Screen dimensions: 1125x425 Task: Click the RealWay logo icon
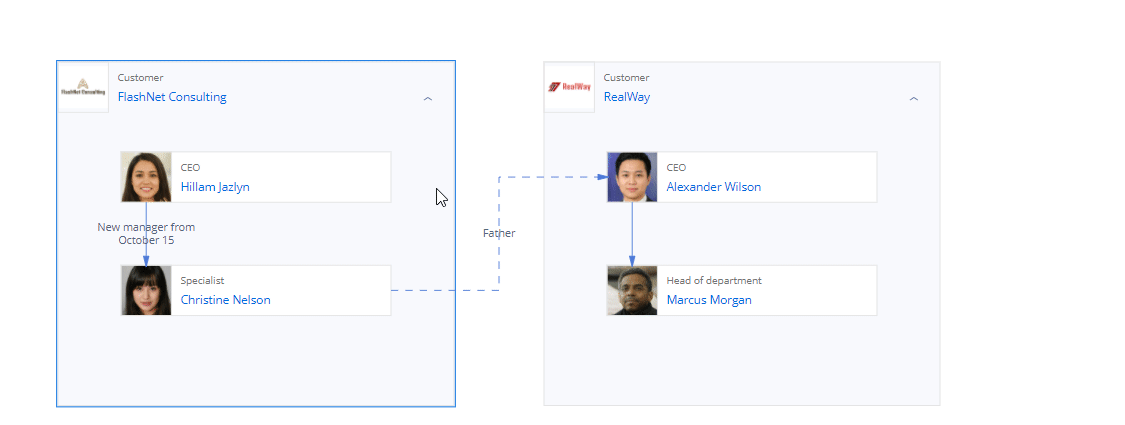570,88
